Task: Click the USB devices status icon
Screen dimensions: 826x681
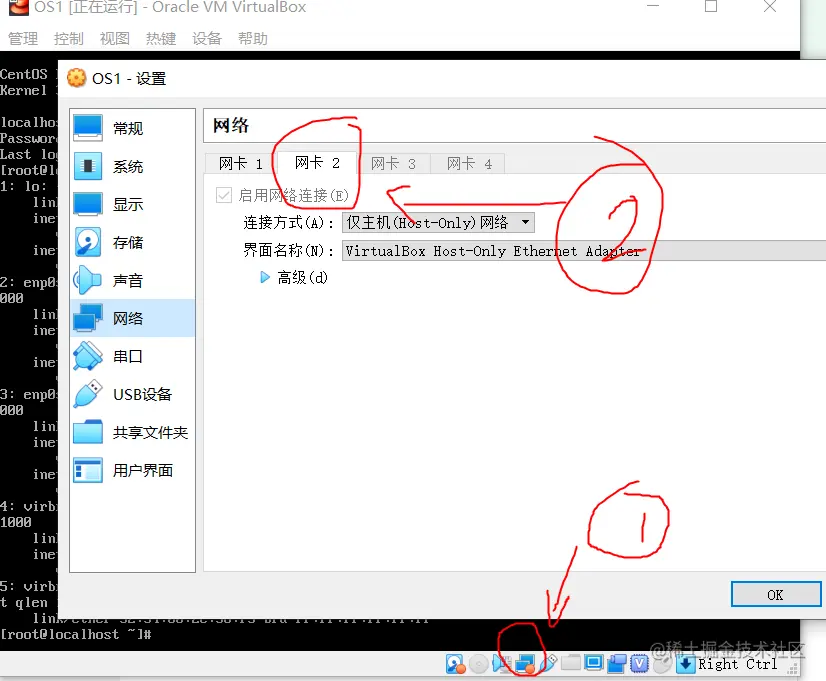Action: 547,663
